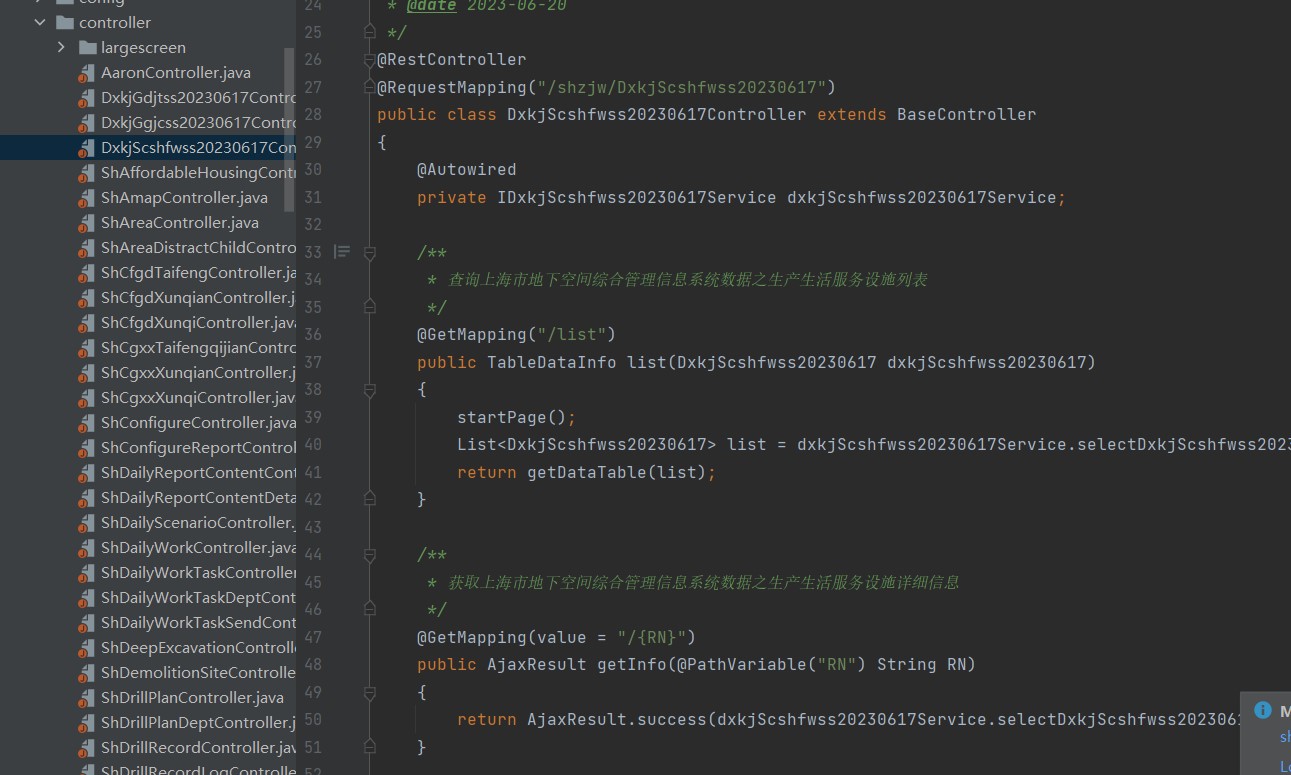Viewport: 1291px width, 775px height.
Task: Click the startPage() call
Action: pyautogui.click(x=512, y=417)
